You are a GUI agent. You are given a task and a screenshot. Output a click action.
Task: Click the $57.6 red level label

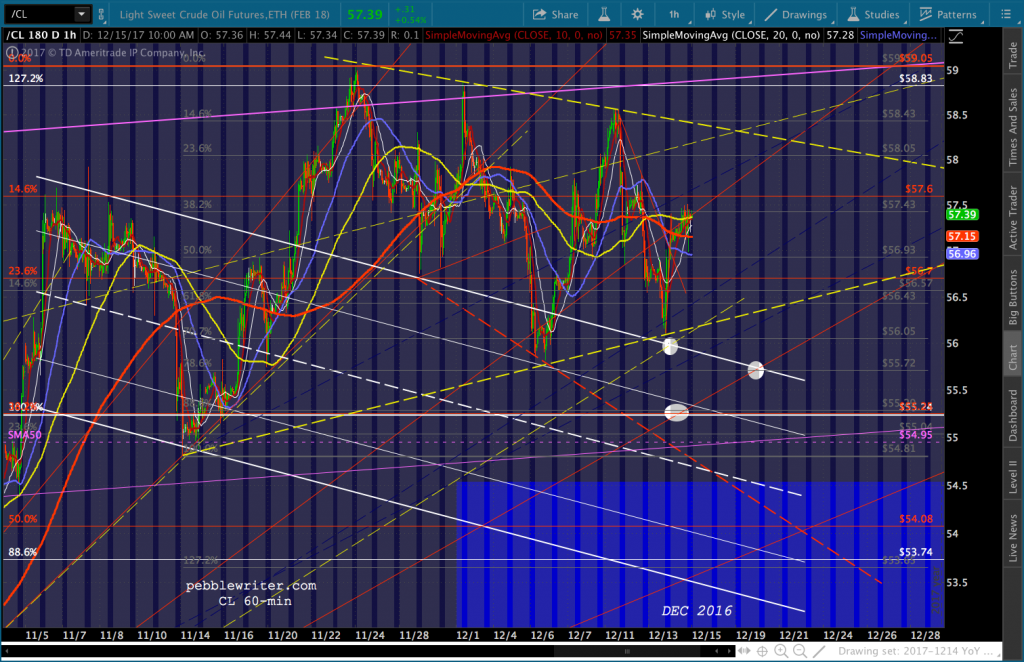[919, 189]
